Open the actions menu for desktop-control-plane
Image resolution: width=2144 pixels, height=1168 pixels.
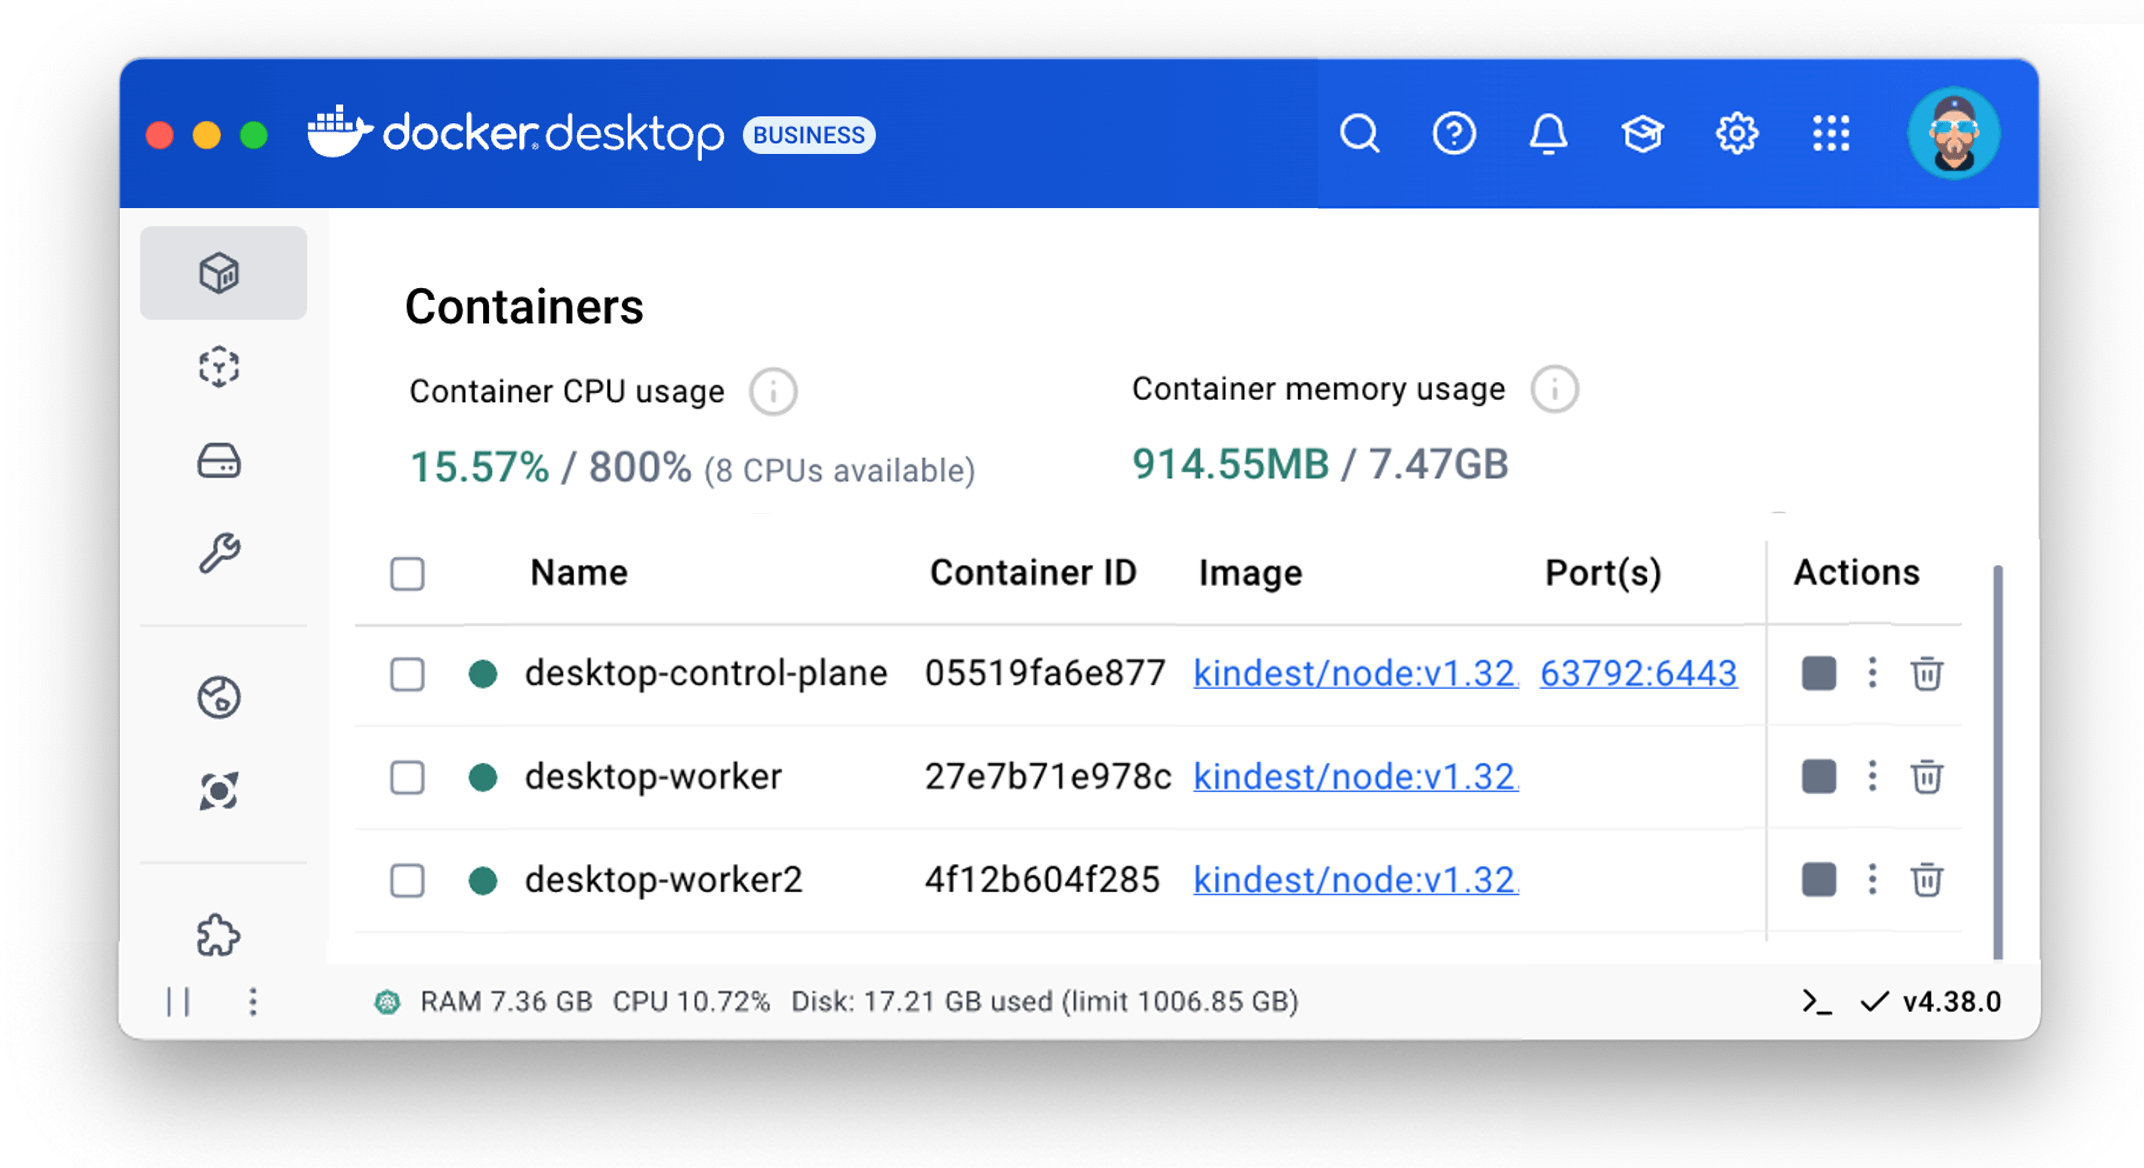click(x=1872, y=675)
